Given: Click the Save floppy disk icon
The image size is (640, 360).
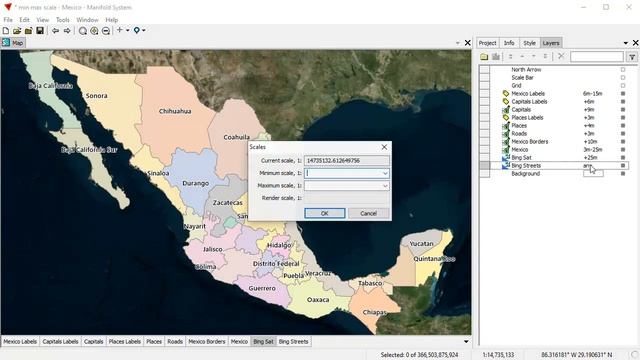Looking at the screenshot, I should pos(40,31).
